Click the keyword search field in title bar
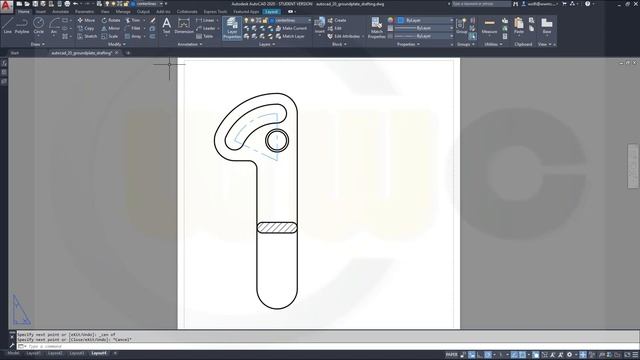The image size is (640, 360). click(481, 4)
